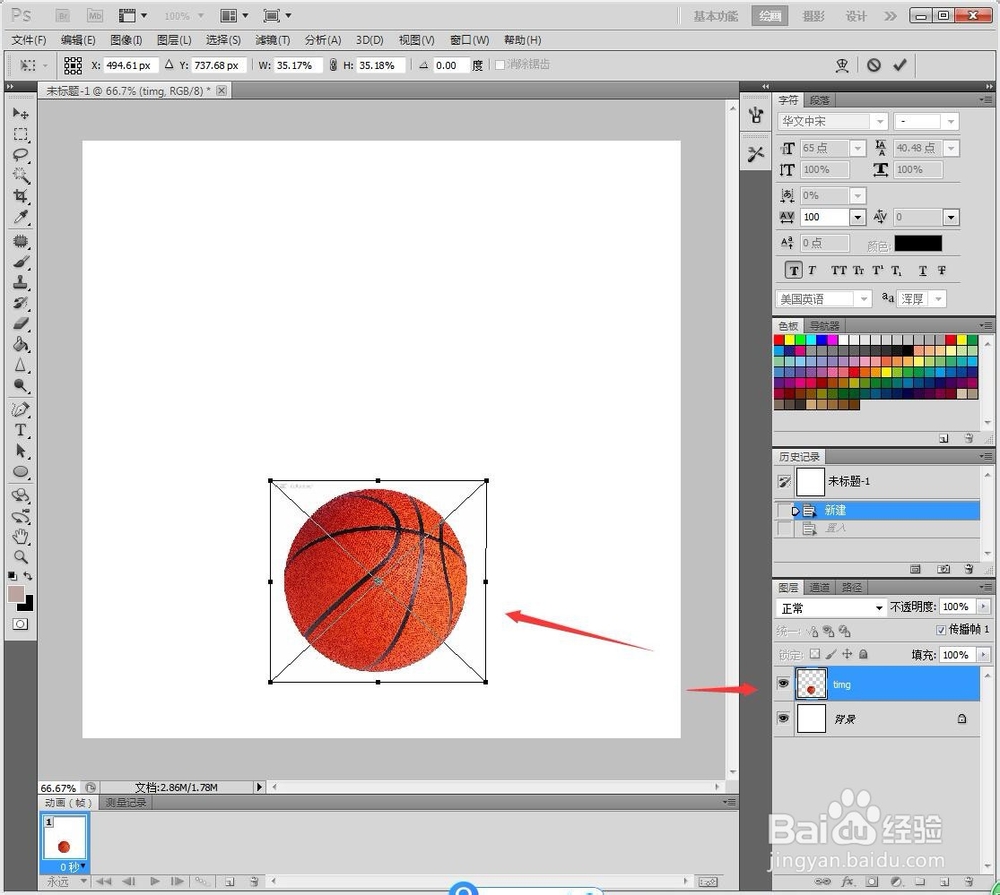Screen dimensions: 1000x895
Task: Toggle Quick Mask mode
Action: [x=20, y=624]
